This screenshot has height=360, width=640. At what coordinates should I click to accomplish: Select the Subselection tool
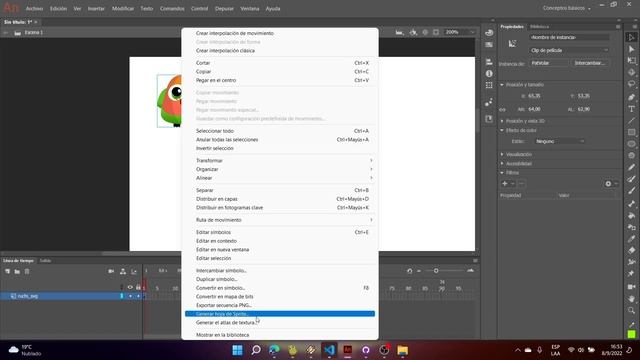[631, 49]
